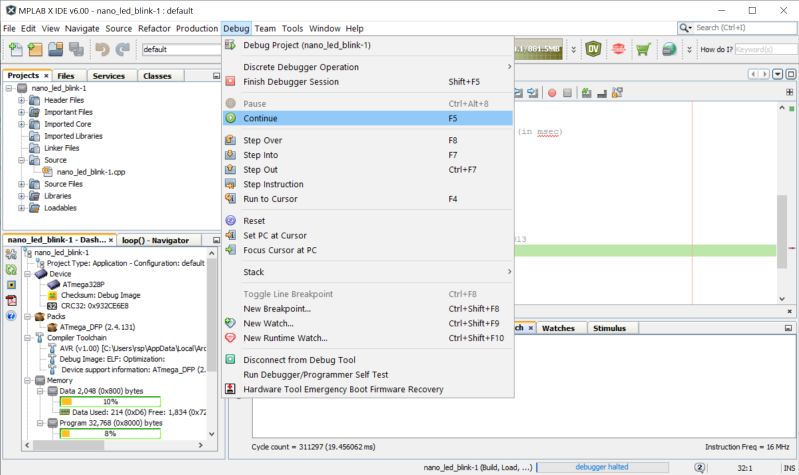Open the red Microchip support icon
The image size is (799, 475).
[619, 49]
